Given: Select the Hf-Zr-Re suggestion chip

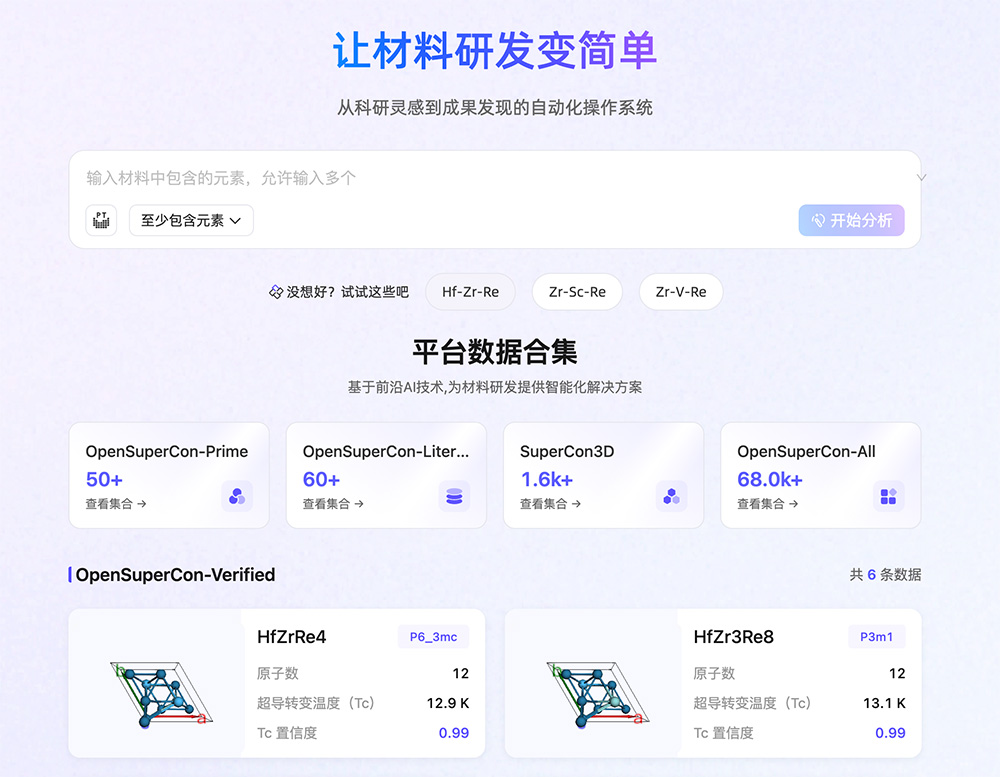Looking at the screenshot, I should pyautogui.click(x=471, y=292).
